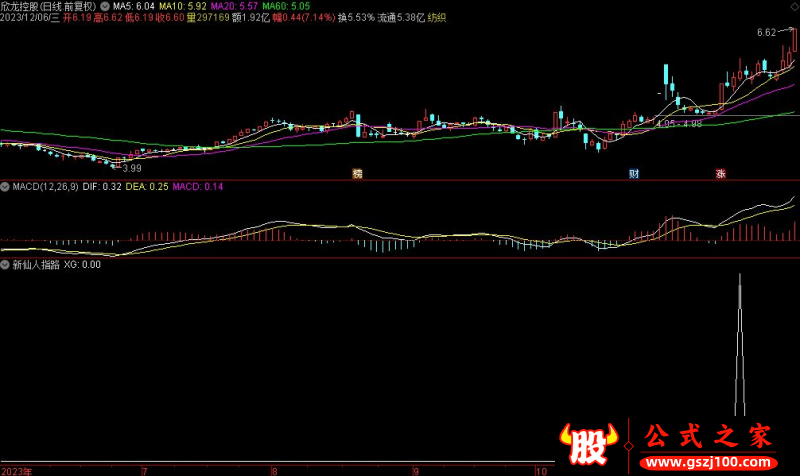This screenshot has width=800, height=476.
Task: Click the high price 高6.62 in header
Action: coord(108,17)
